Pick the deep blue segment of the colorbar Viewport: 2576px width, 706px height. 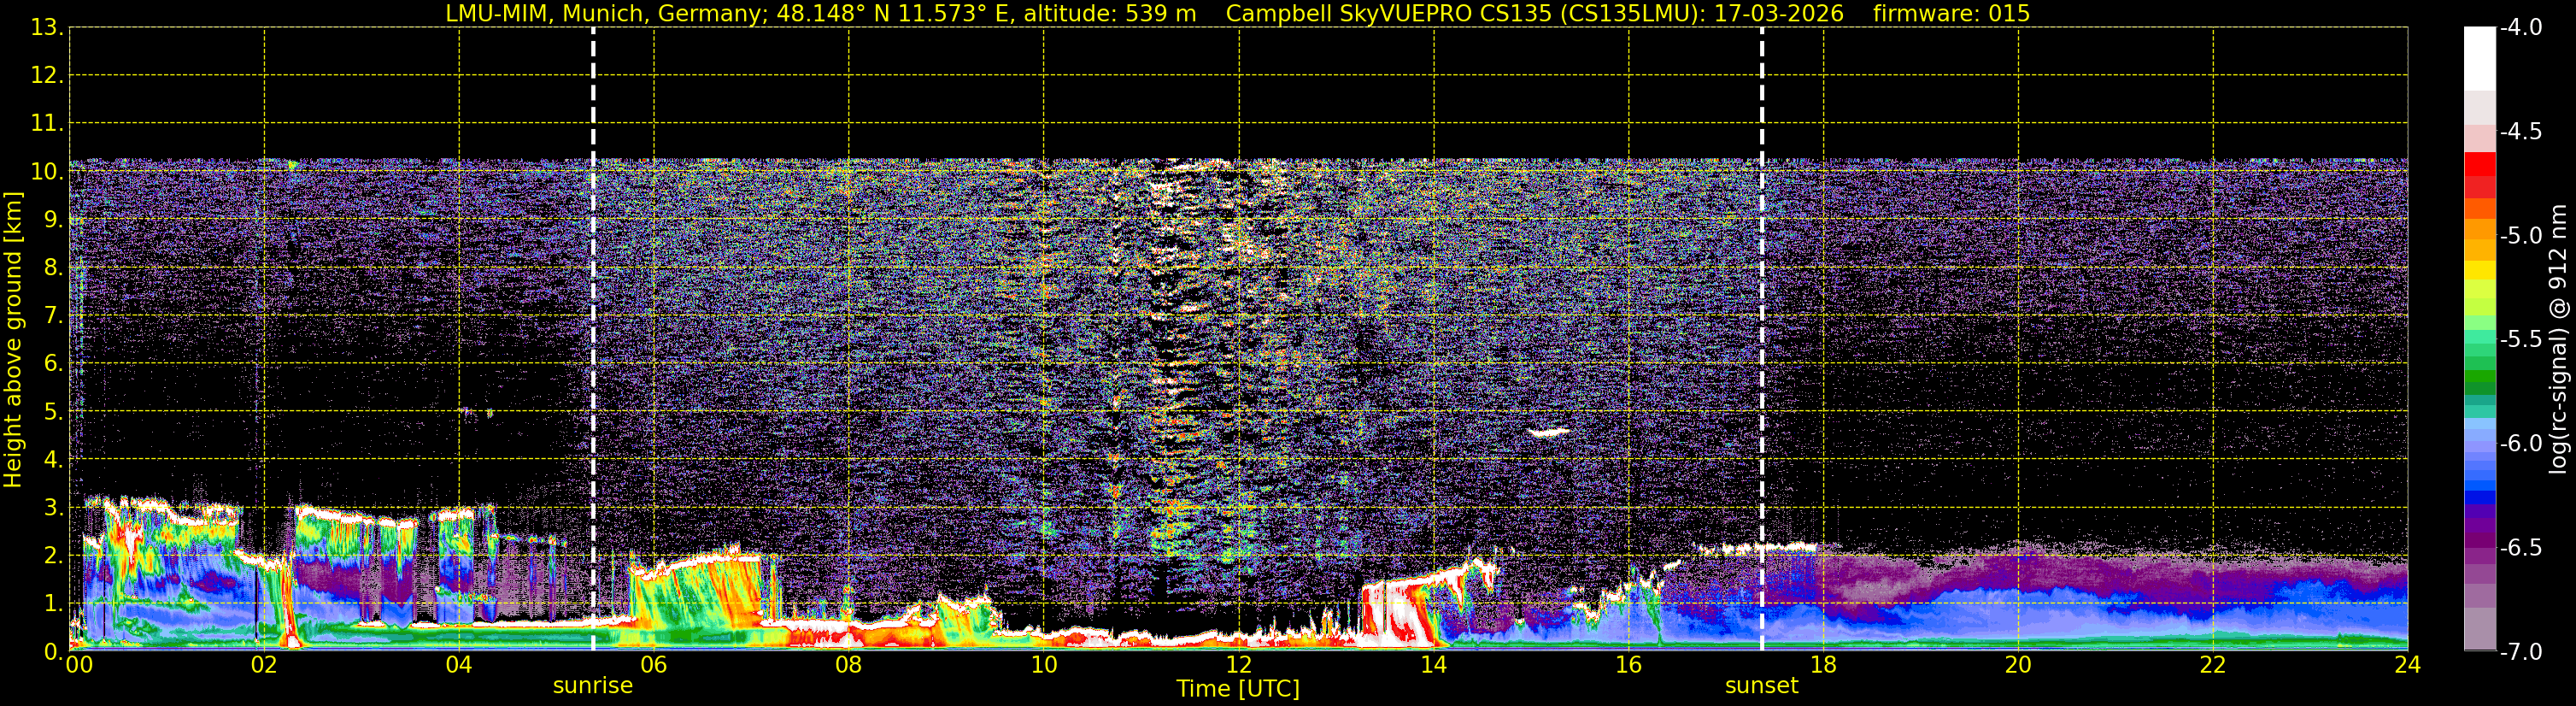click(2480, 497)
